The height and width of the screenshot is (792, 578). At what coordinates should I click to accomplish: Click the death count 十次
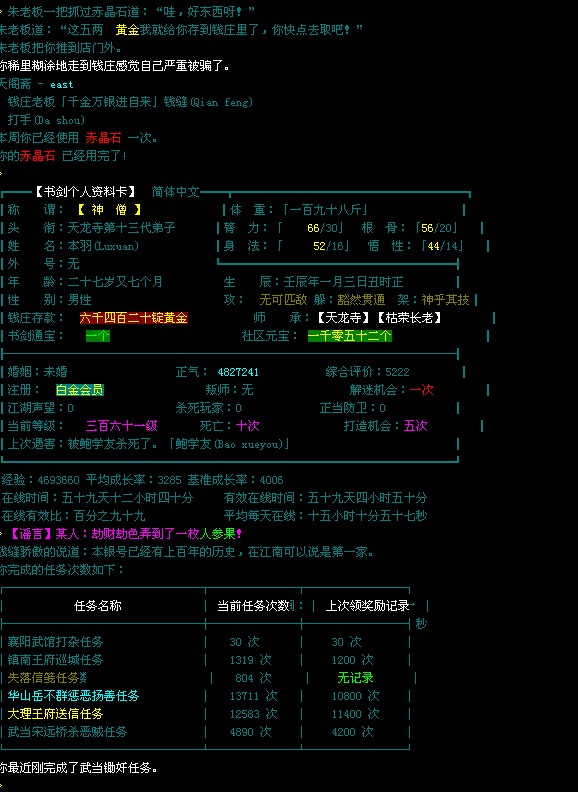pos(247,426)
